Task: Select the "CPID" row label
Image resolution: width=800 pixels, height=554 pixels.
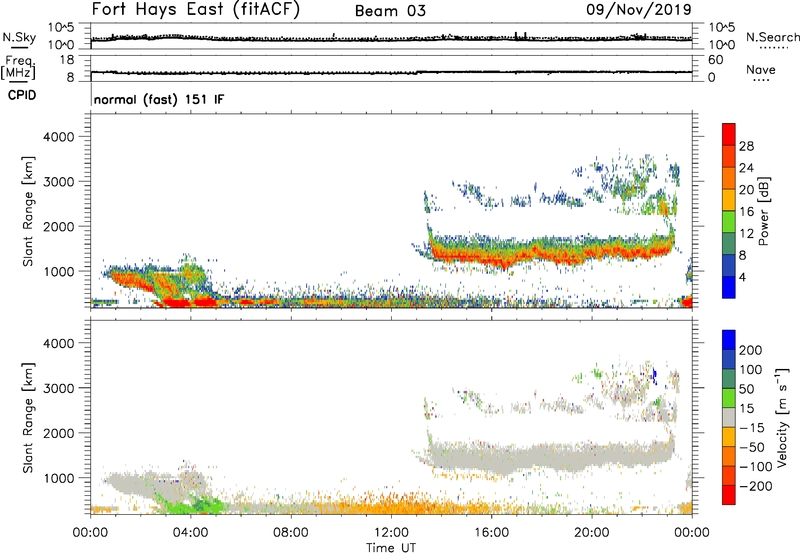Action: tap(22, 95)
